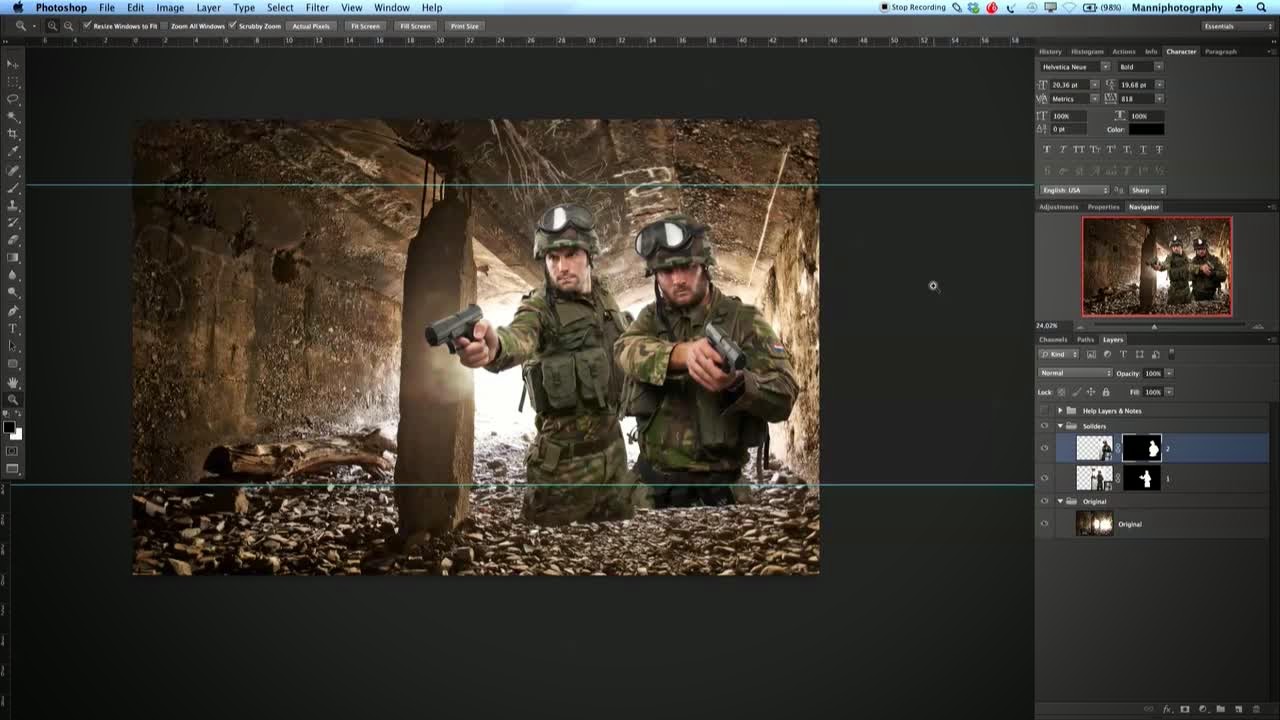Image resolution: width=1280 pixels, height=720 pixels.
Task: Switch to the Channels tab
Action: 1053,340
